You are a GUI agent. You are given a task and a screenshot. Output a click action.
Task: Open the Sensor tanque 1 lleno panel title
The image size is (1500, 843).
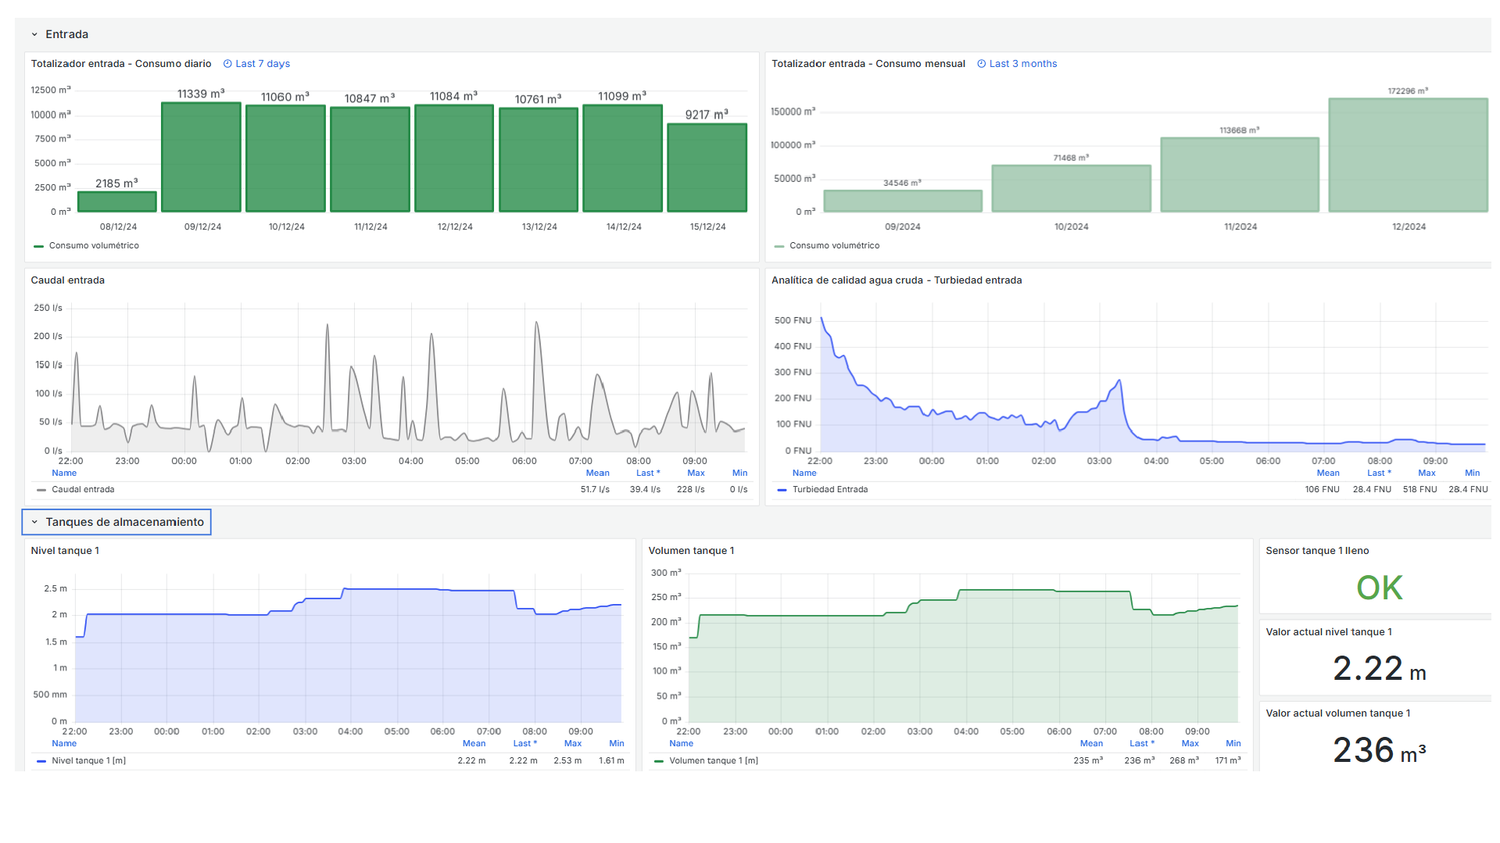tap(1317, 551)
